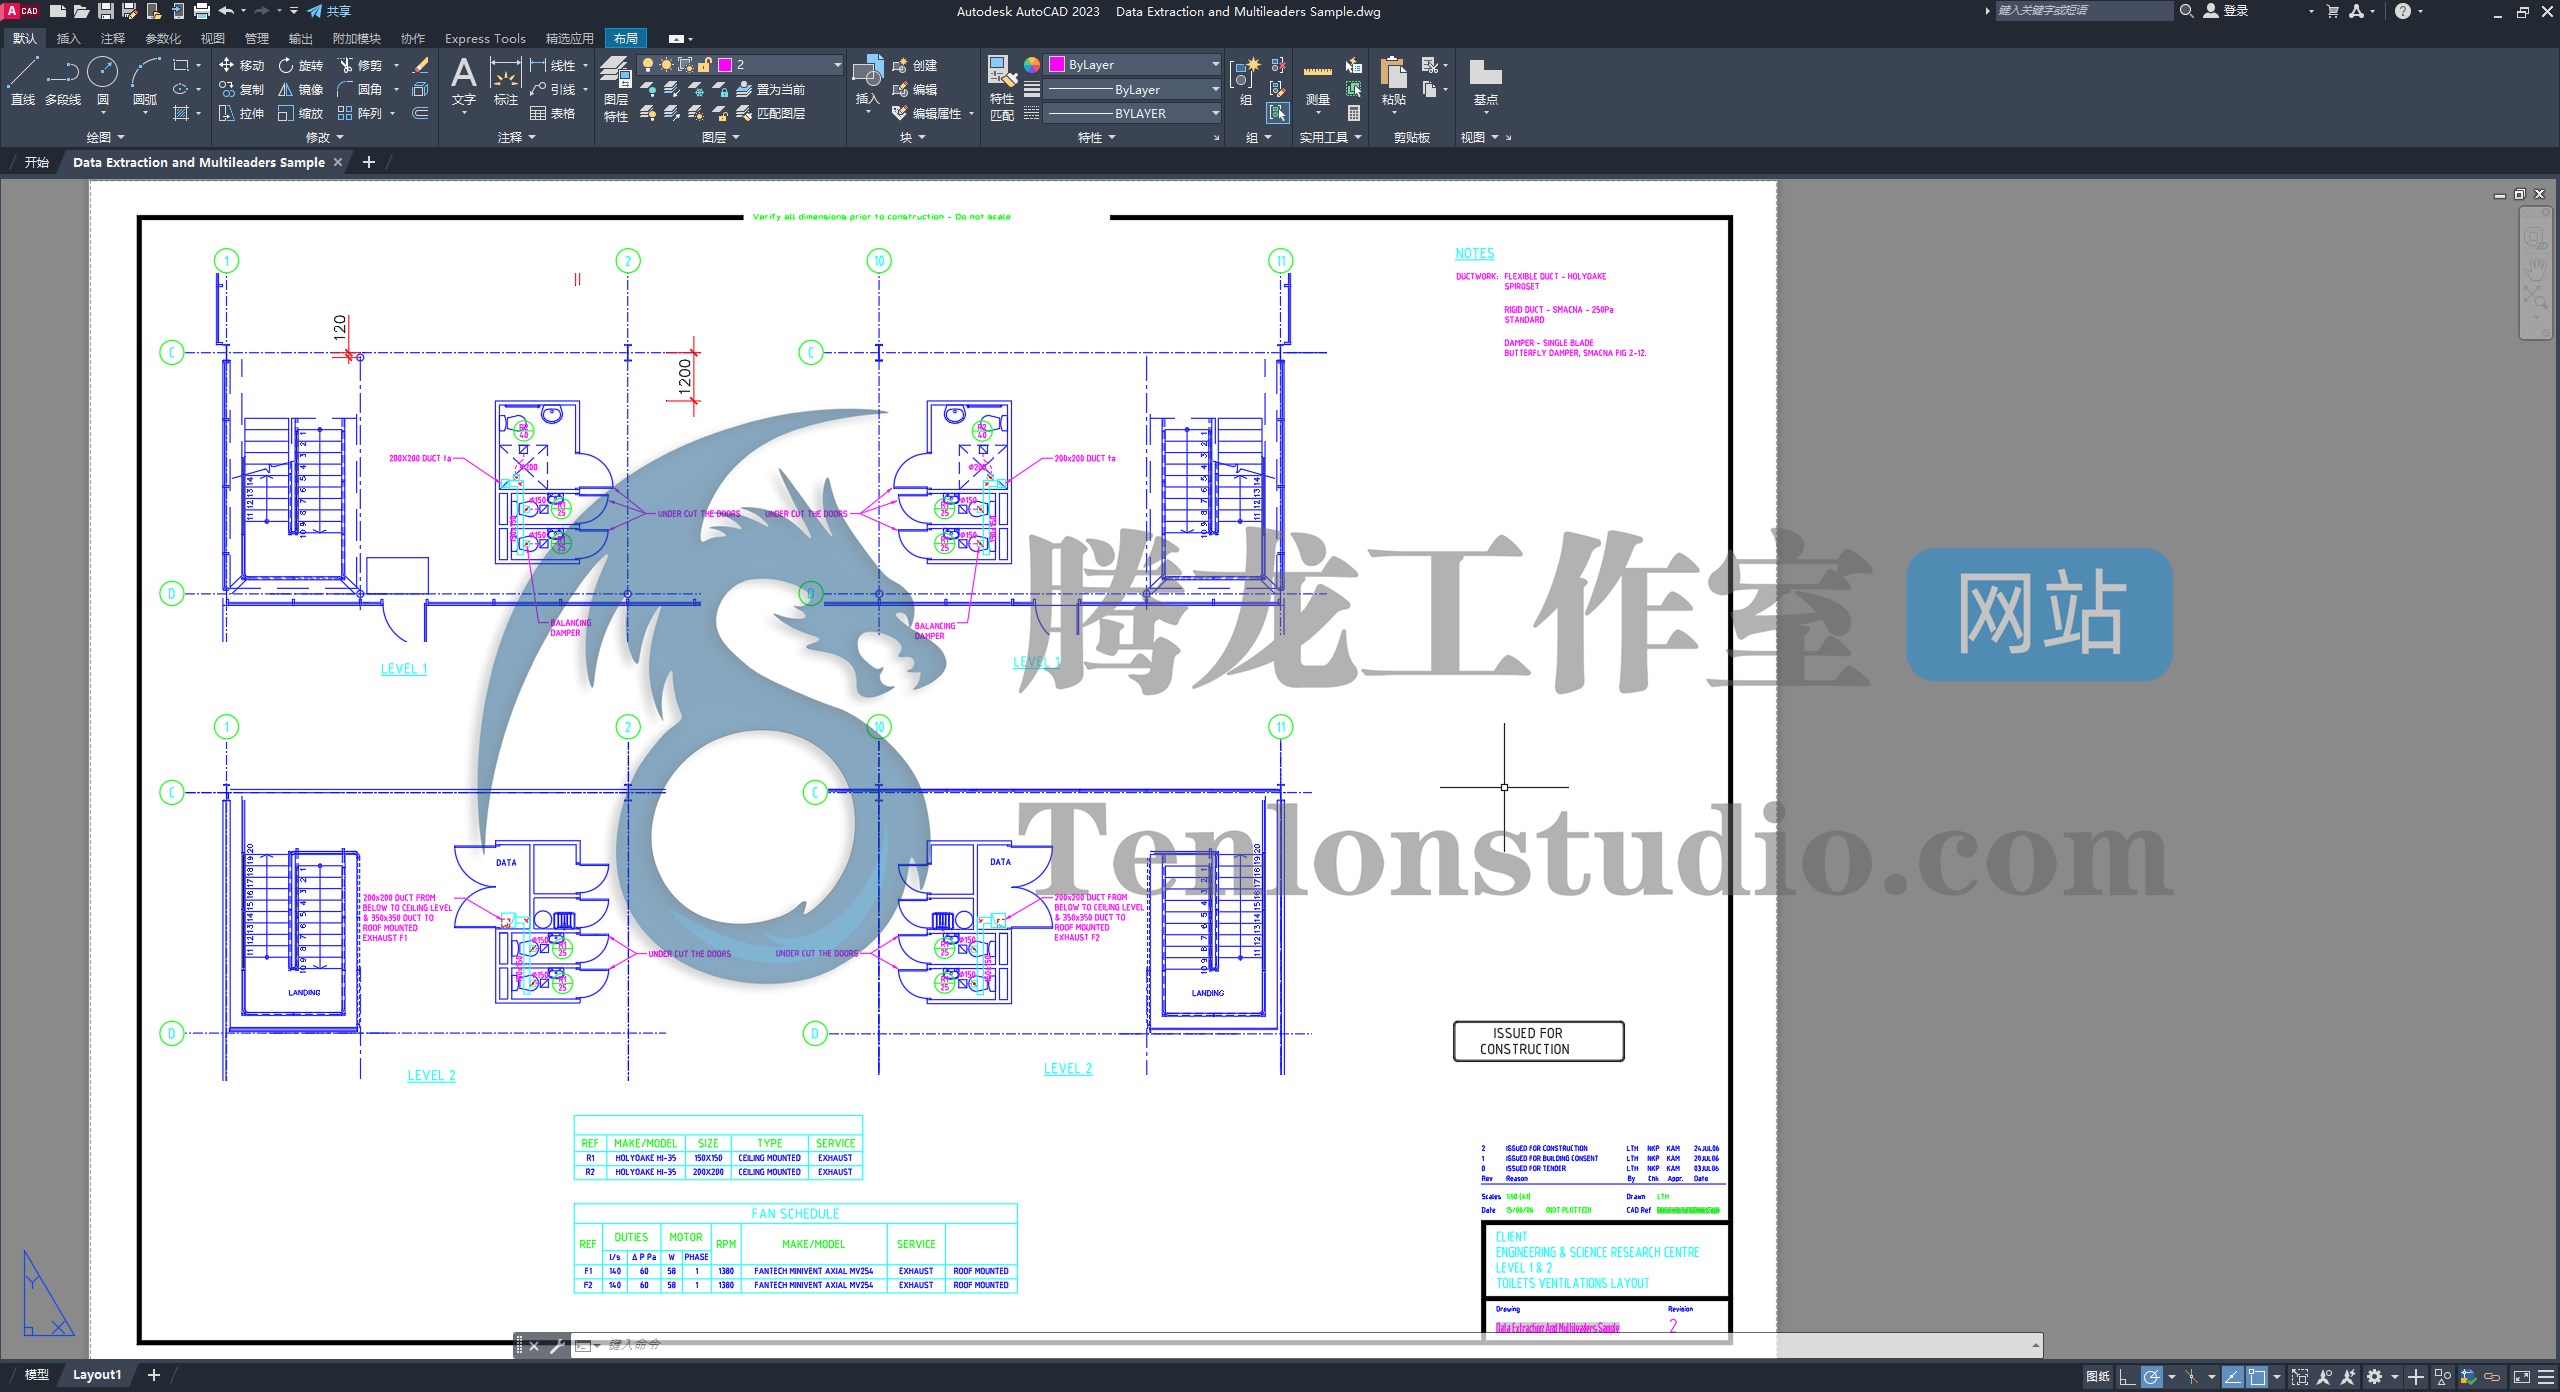Click the magenta object color swatch
The image size is (2560, 1392).
[1056, 65]
